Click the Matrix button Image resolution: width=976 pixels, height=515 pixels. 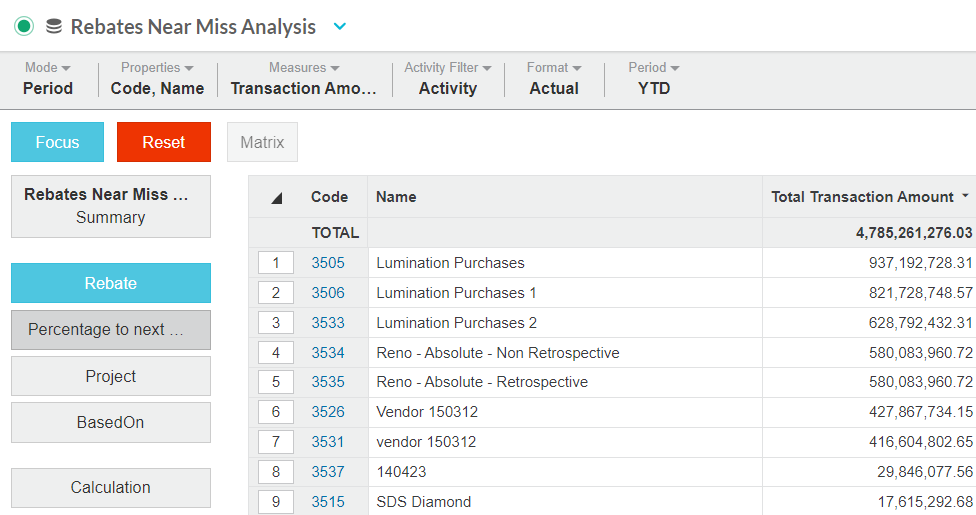click(262, 142)
